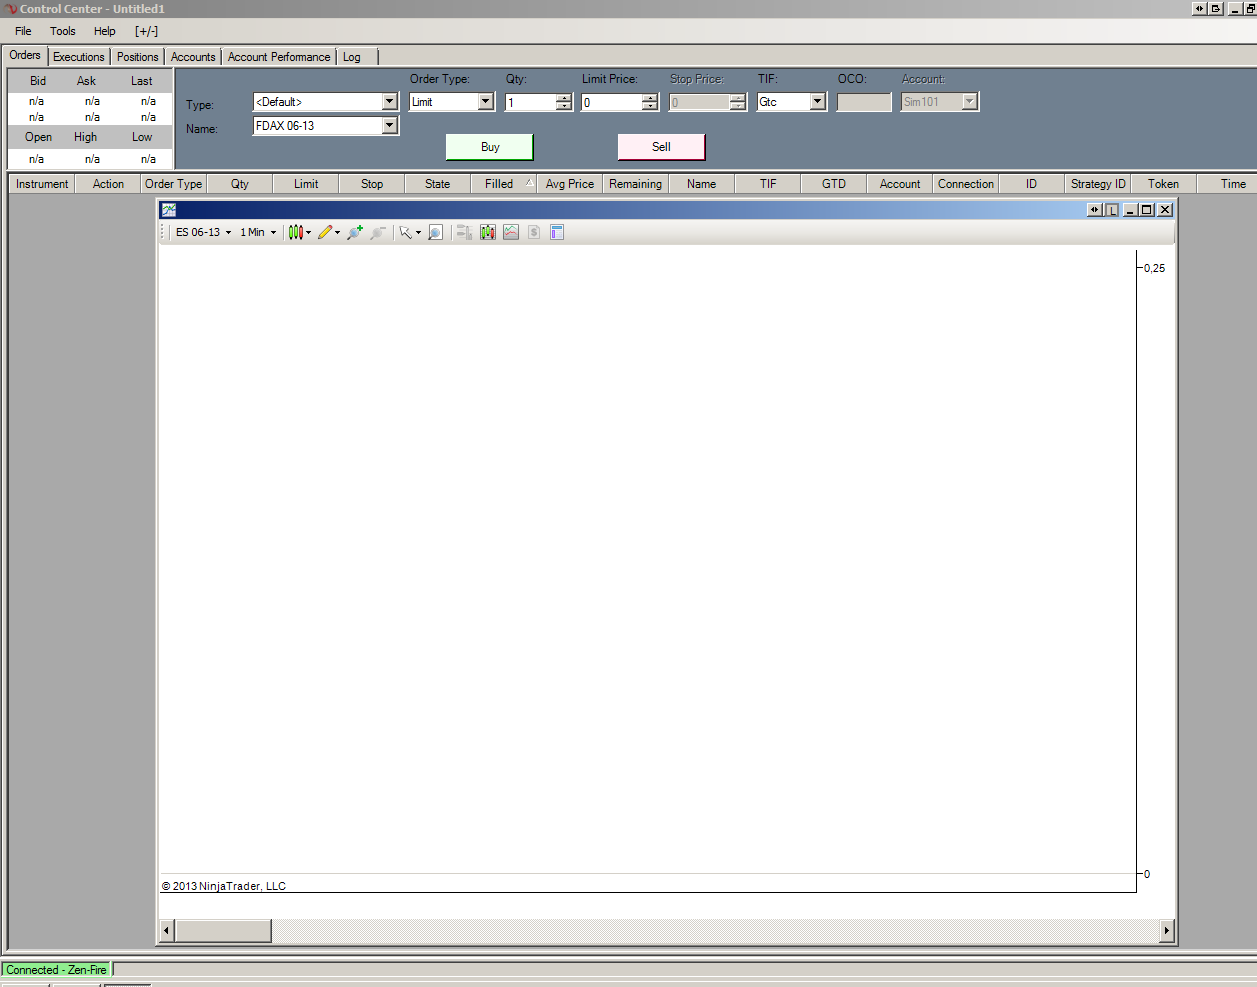Image resolution: width=1257 pixels, height=987 pixels.
Task: Open the cursor pointer type menu
Action: click(x=410, y=232)
